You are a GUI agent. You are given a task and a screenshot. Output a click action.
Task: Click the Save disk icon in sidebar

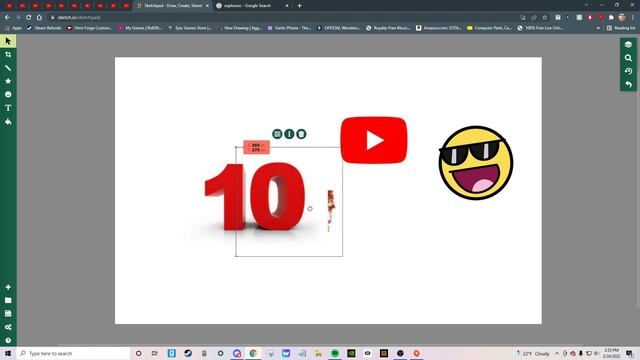pos(8,314)
